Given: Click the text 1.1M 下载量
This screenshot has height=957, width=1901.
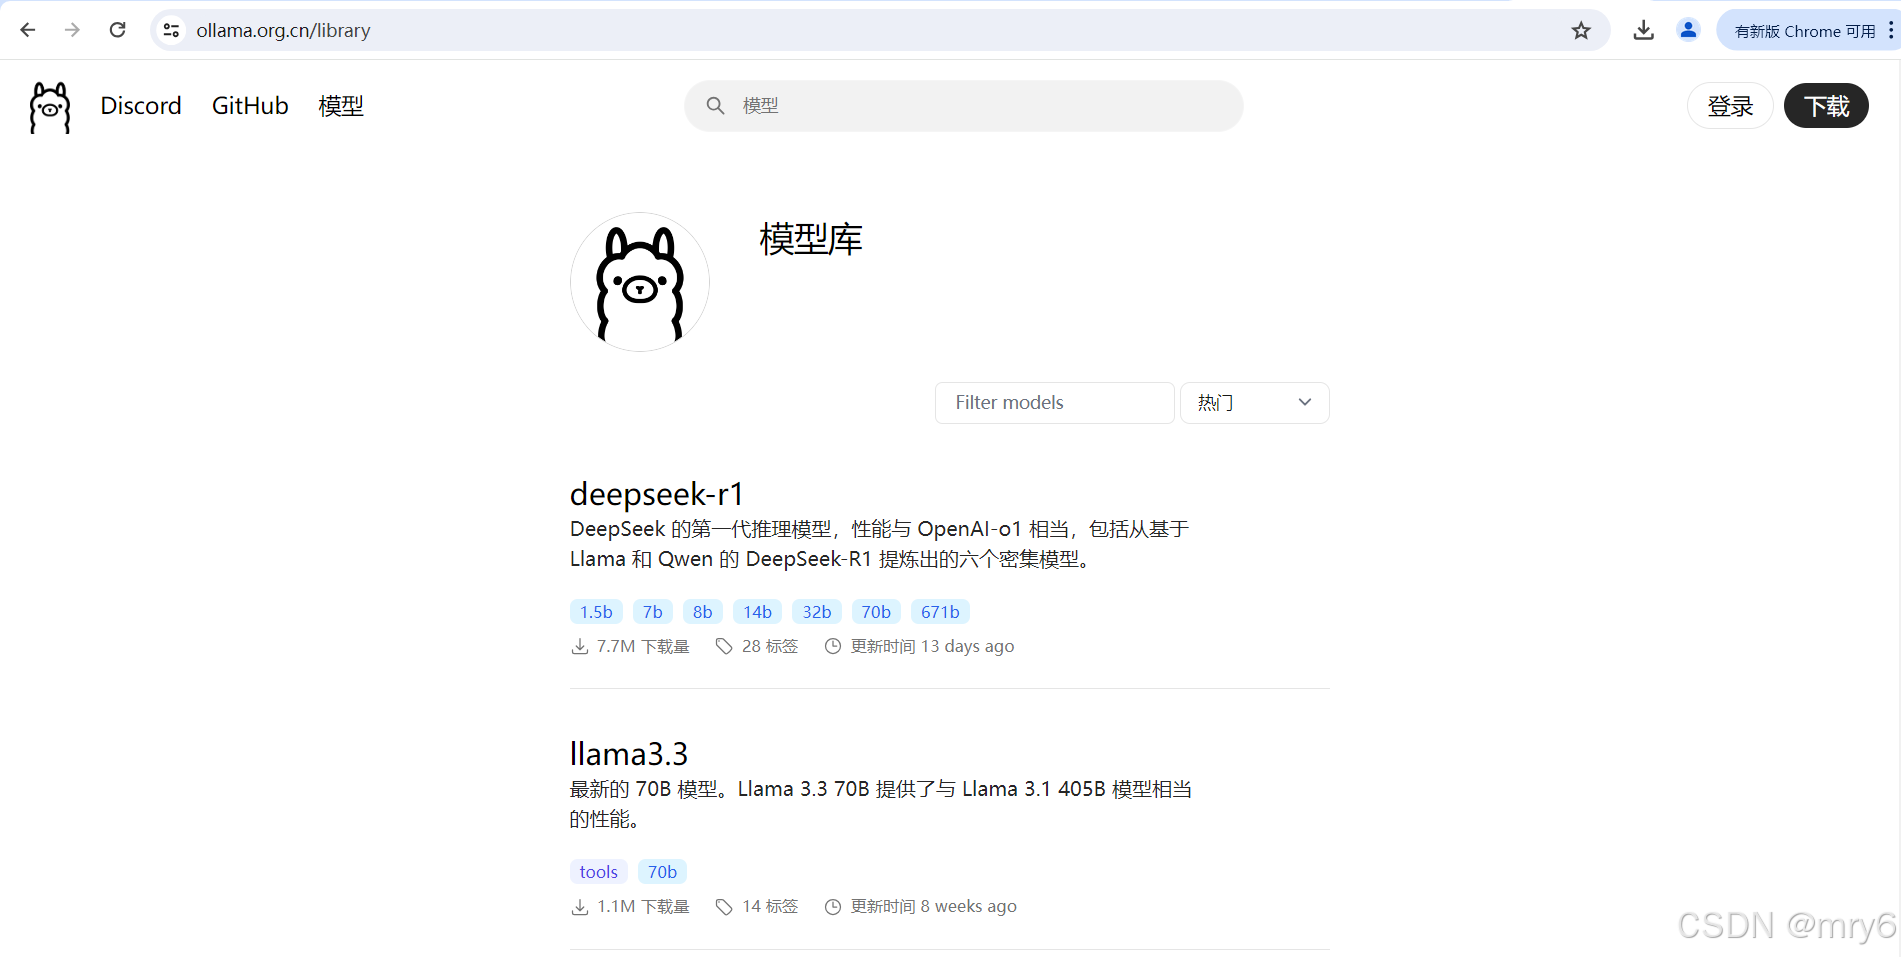Looking at the screenshot, I should 643,907.
